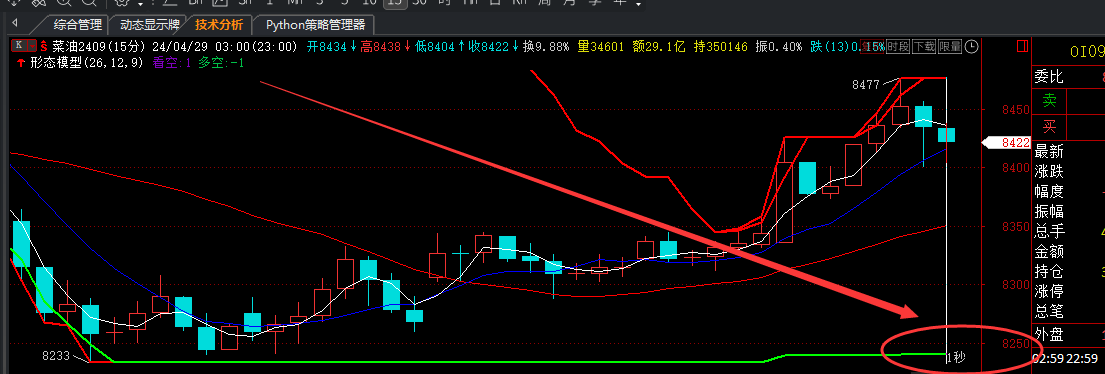Click the 时段 button
The image size is (1105, 374).
coord(898,46)
